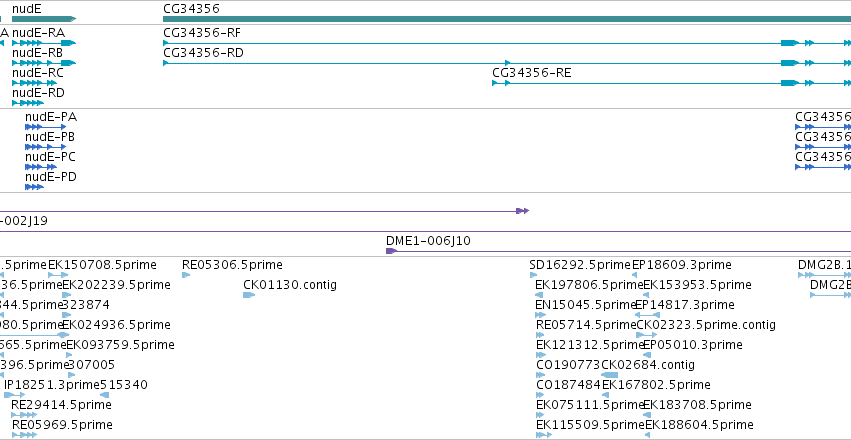Select the CG34356-RF transcript label

coord(202,33)
